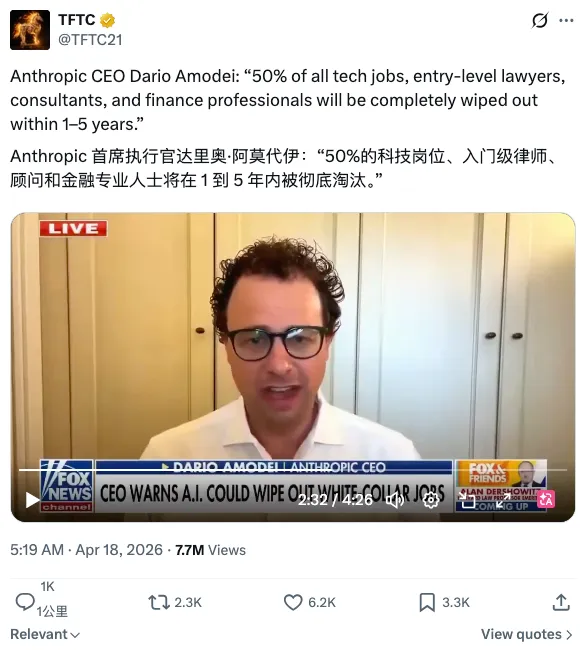Screen dimensions: 587x650
Task: Expand the Relevant sort dropdown
Action: tap(45, 634)
